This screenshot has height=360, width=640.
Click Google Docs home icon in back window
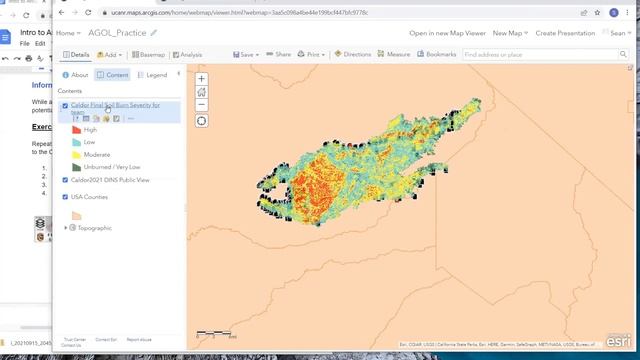pyautogui.click(x=5, y=38)
